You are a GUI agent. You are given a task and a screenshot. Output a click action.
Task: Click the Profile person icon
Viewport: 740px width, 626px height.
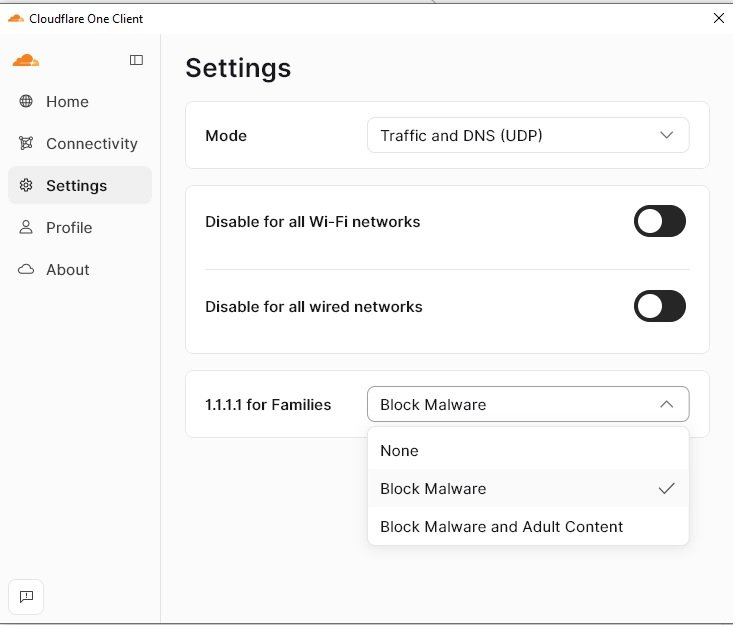26,227
